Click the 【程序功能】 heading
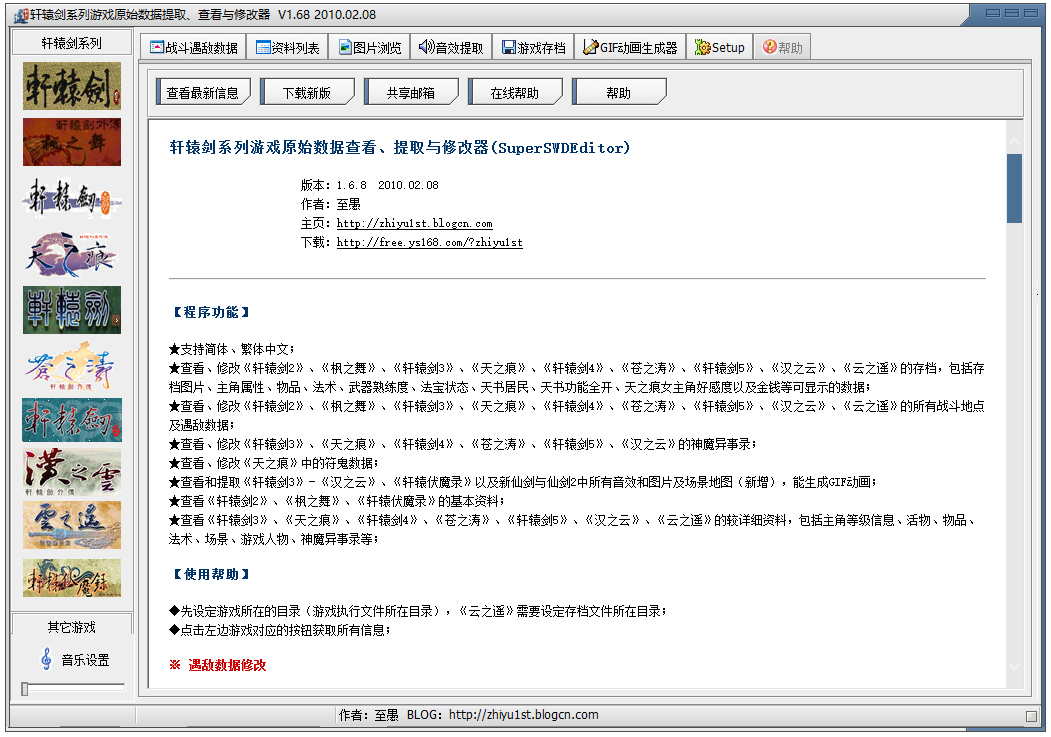Viewport: 1051px width, 737px height. pyautogui.click(x=211, y=312)
